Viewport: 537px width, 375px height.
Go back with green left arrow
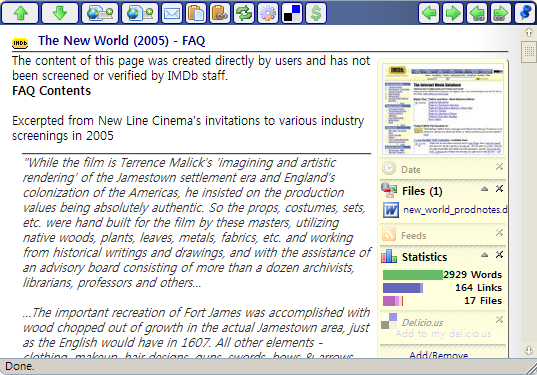[x=429, y=13]
